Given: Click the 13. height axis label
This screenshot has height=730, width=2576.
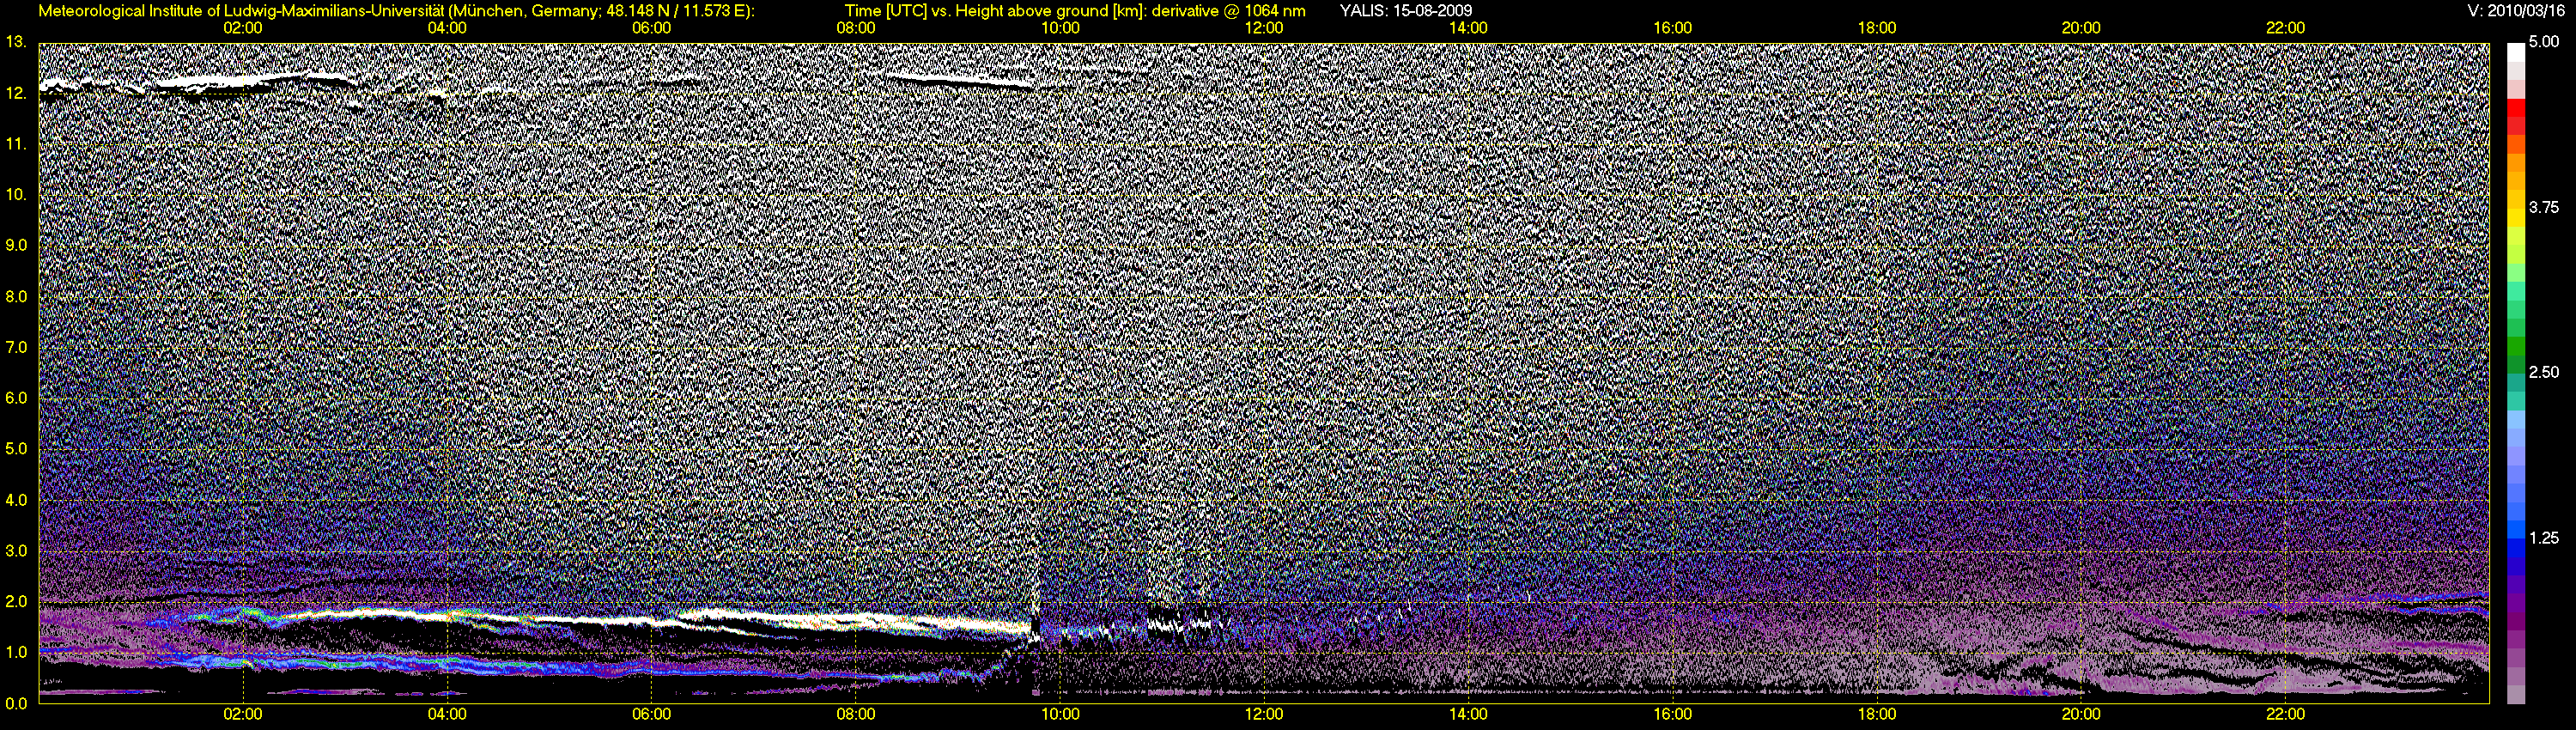Looking at the screenshot, I should tap(15, 42).
